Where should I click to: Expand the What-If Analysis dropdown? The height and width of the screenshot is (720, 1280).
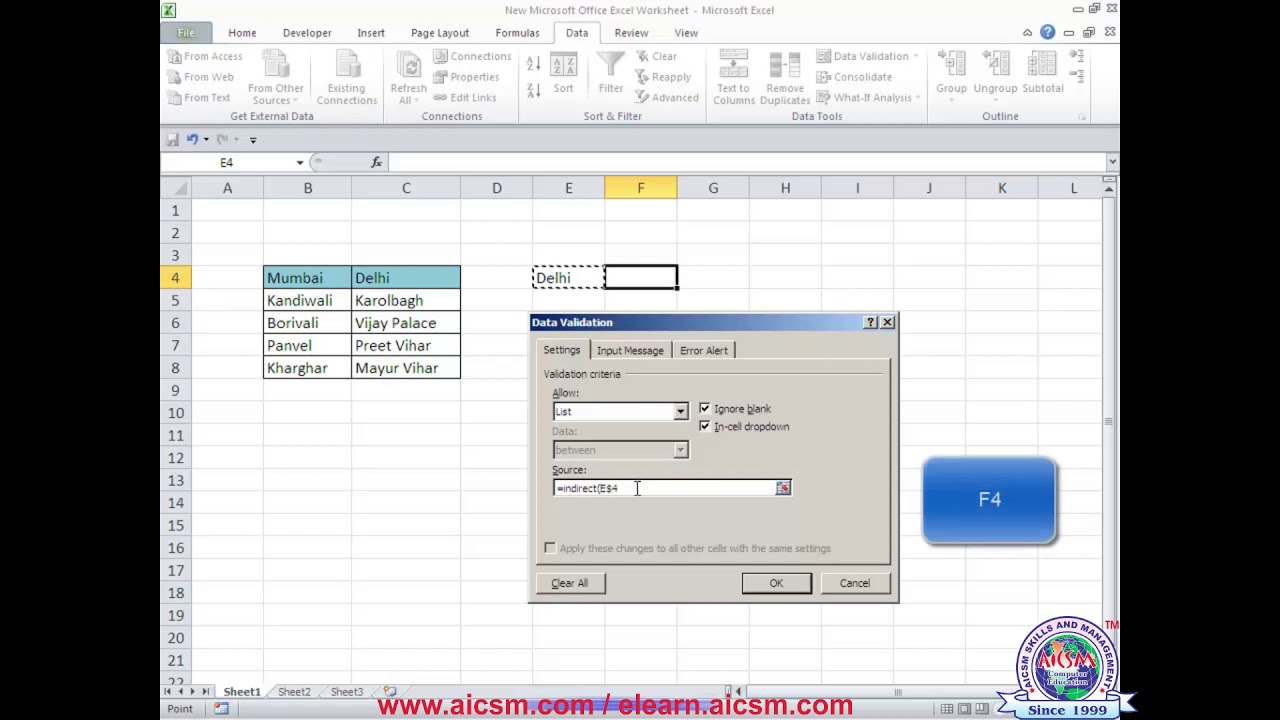(918, 98)
